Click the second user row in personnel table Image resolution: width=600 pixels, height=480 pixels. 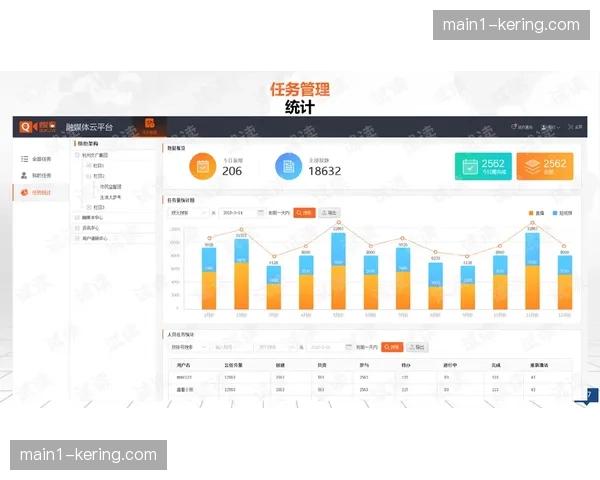coord(370,390)
